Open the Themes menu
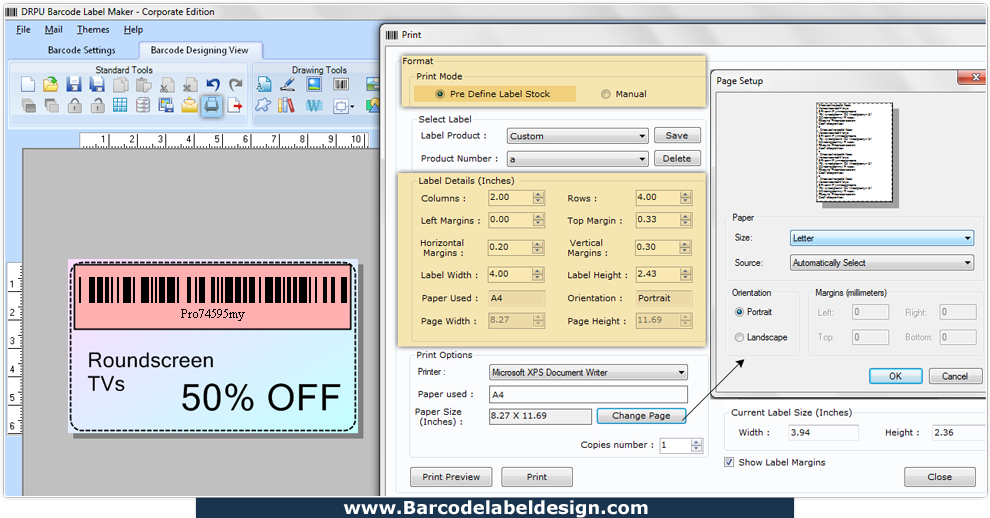The width and height of the screenshot is (990, 518). tap(93, 30)
